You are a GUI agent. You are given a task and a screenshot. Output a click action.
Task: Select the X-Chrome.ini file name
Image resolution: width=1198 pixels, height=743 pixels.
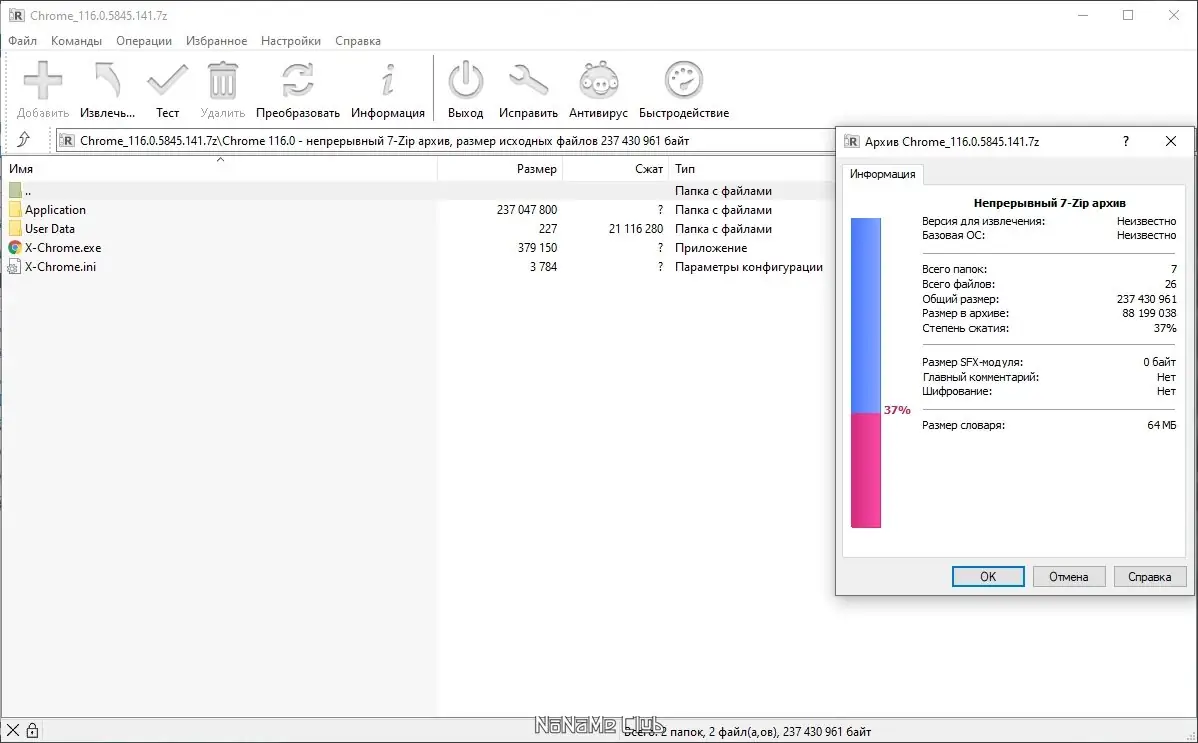coord(60,267)
